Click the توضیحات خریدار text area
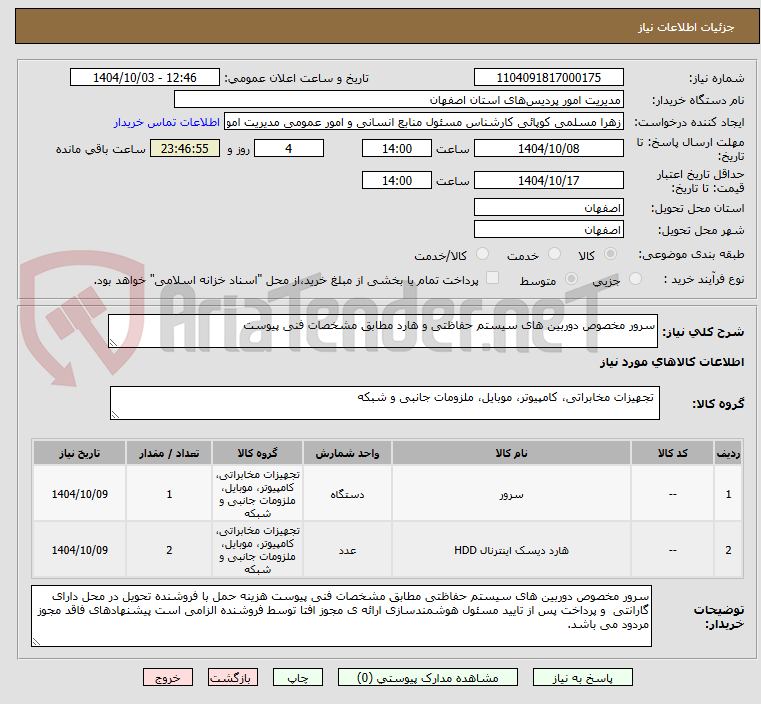This screenshot has height=704, width=761. tap(341, 616)
